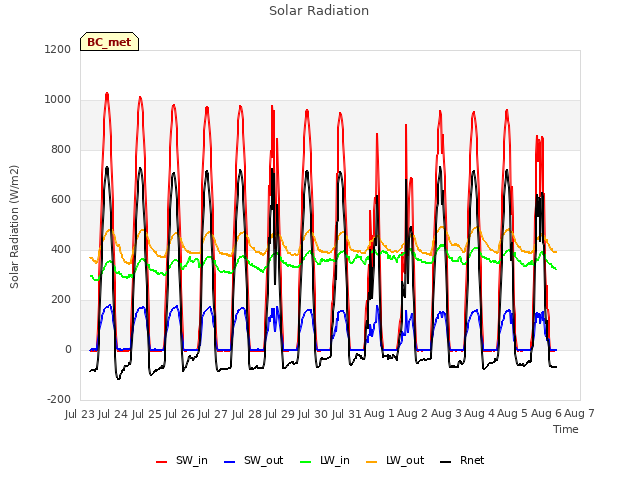Click the 400 y-axis tick label

[61, 250]
